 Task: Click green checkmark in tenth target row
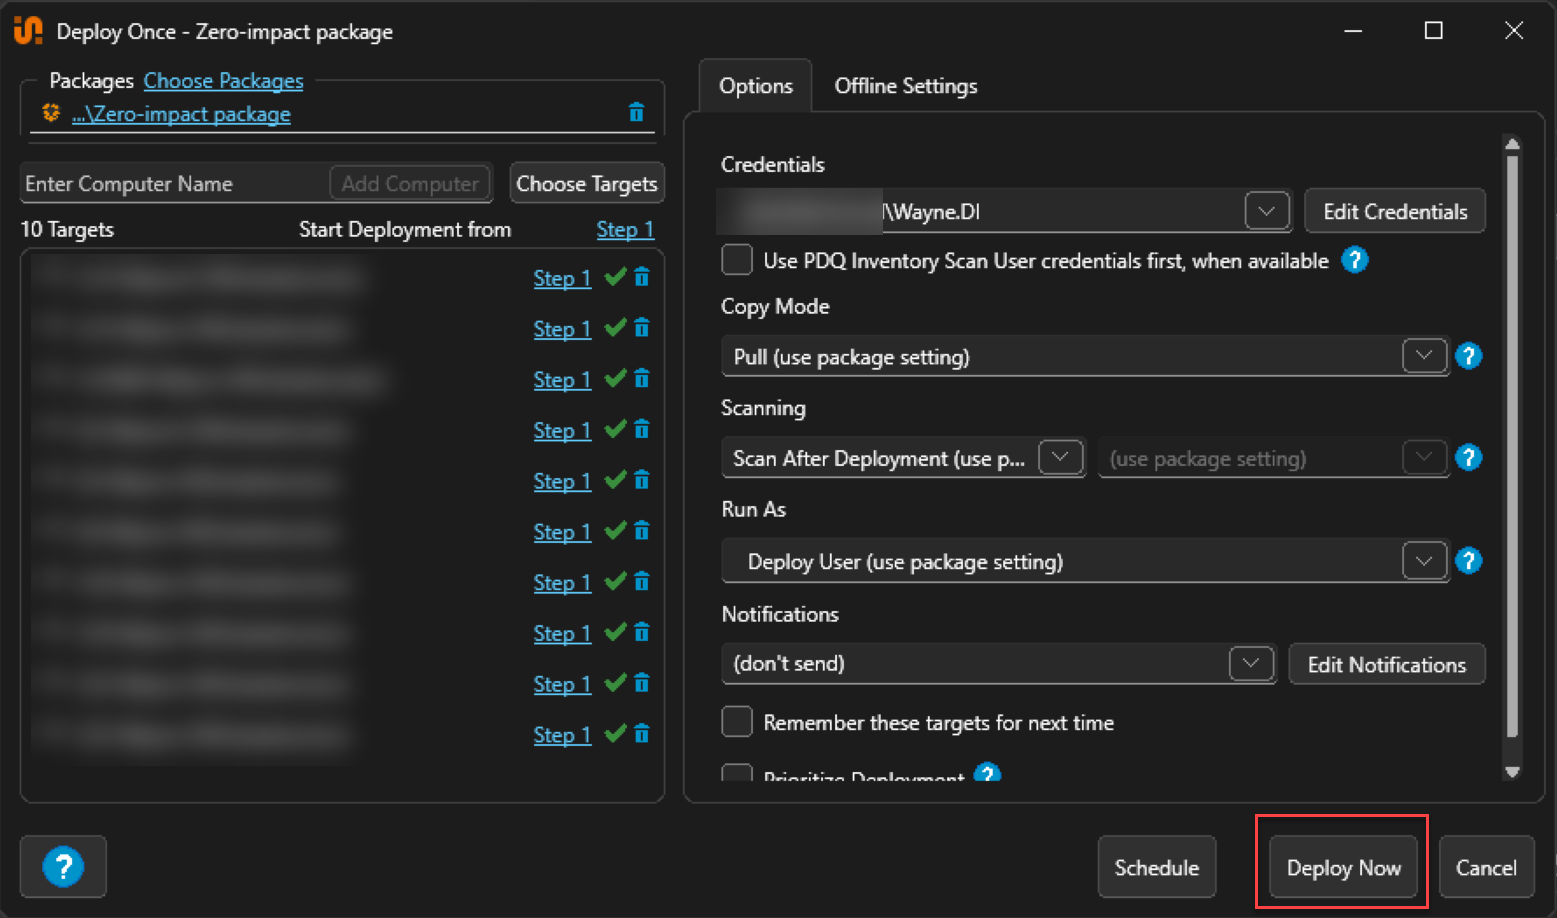pyautogui.click(x=616, y=734)
